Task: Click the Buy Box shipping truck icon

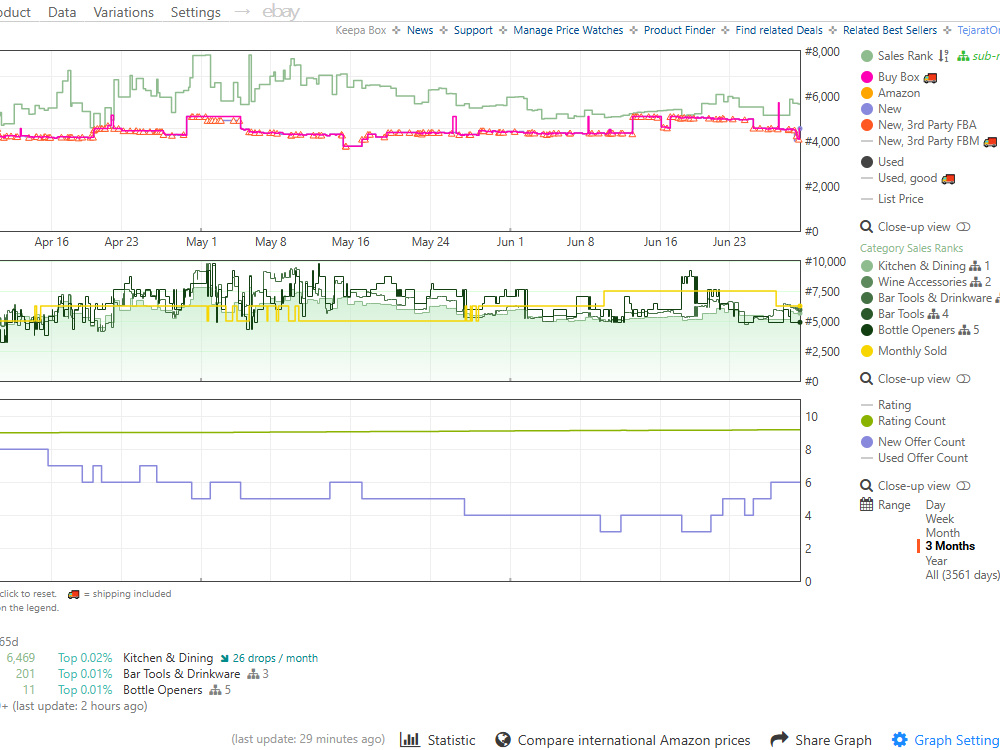Action: click(x=930, y=78)
